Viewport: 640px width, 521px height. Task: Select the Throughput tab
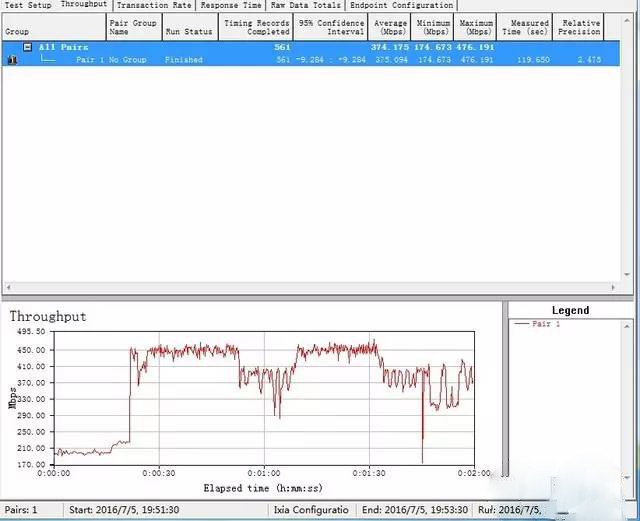pos(84,5)
